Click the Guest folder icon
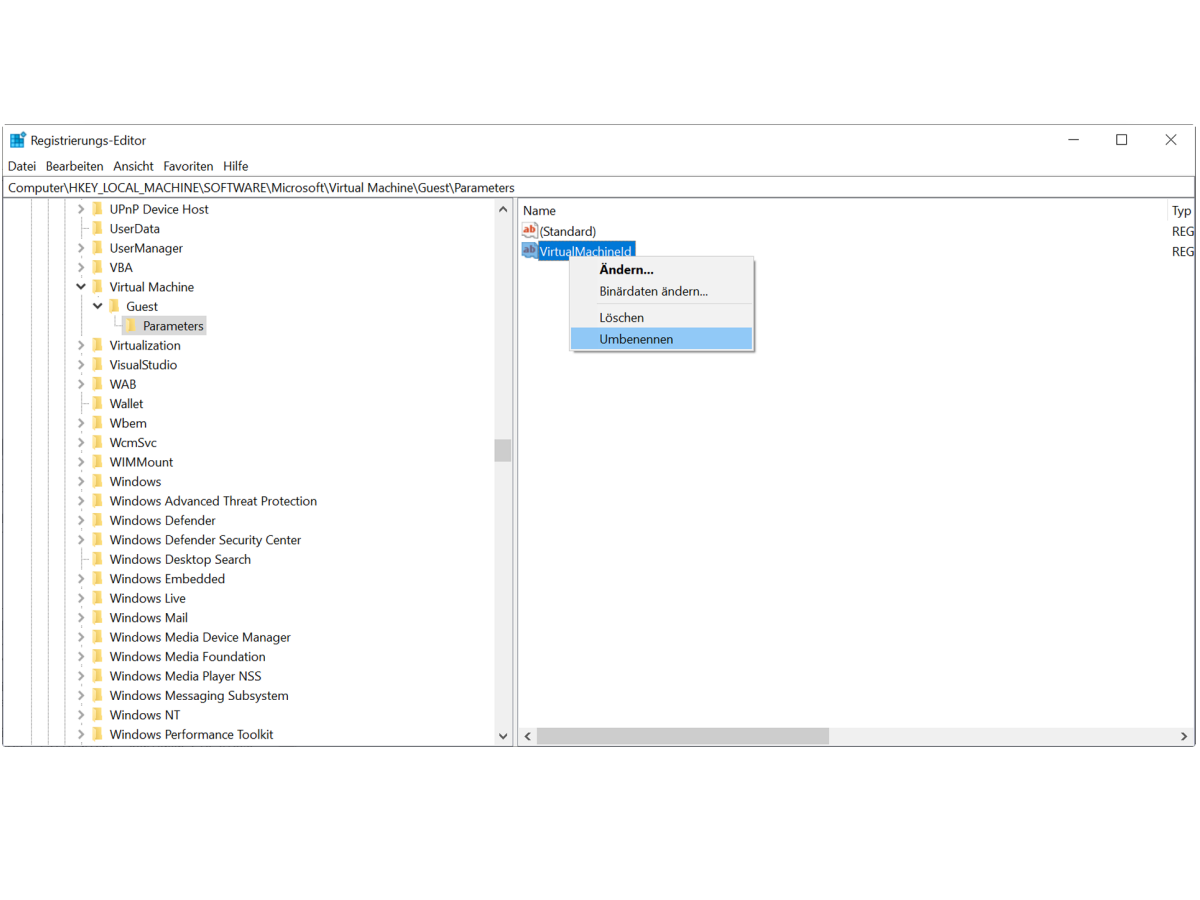Screen dimensions: 1200x900 click(x=114, y=306)
